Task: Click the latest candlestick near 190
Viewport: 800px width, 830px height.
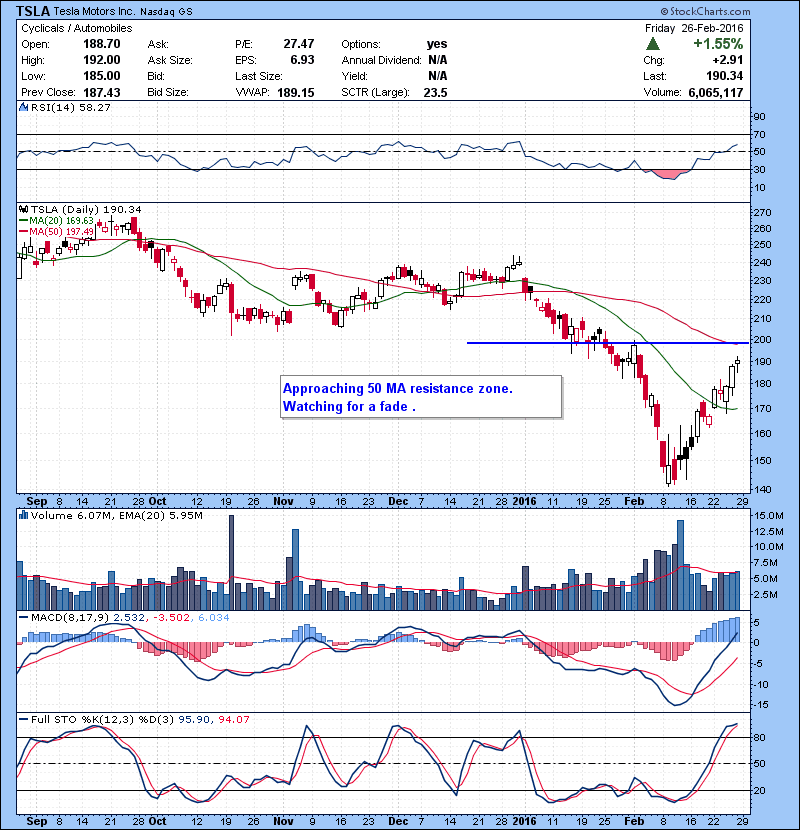Action: tap(737, 363)
